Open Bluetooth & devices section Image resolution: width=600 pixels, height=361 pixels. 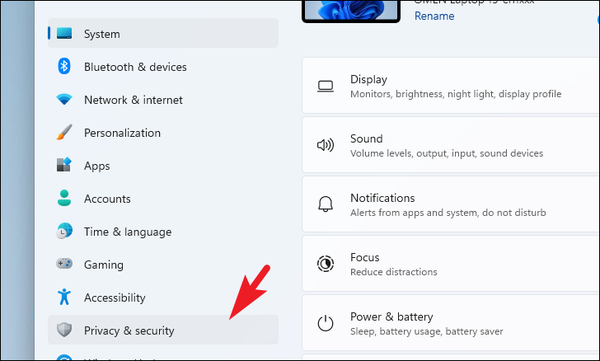click(x=163, y=67)
